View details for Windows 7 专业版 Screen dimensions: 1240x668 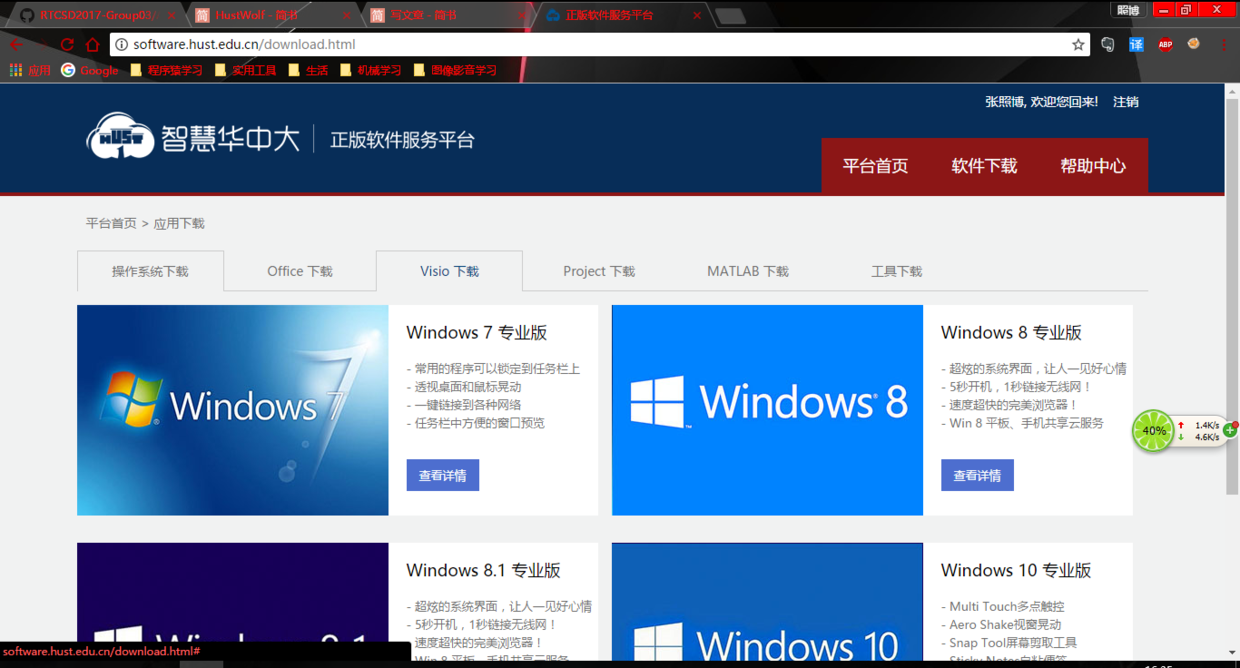443,476
